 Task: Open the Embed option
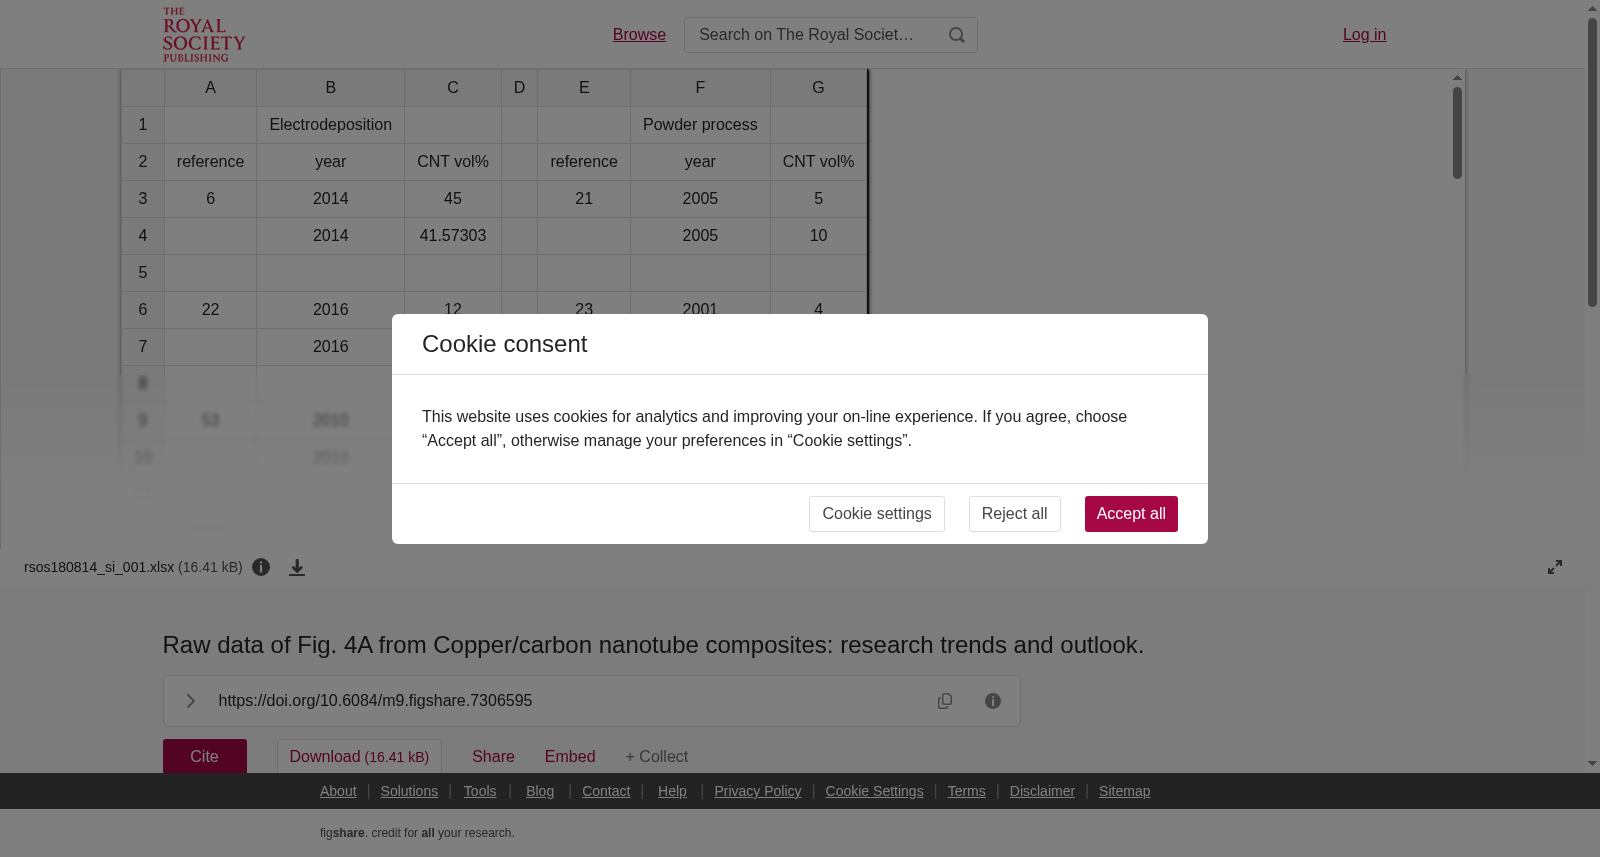pos(570,757)
